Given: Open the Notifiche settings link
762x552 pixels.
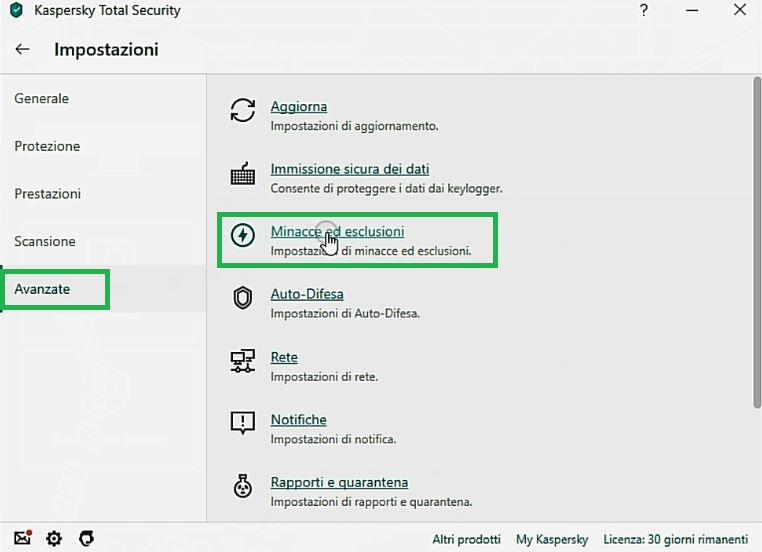Looking at the screenshot, I should click(x=298, y=419).
